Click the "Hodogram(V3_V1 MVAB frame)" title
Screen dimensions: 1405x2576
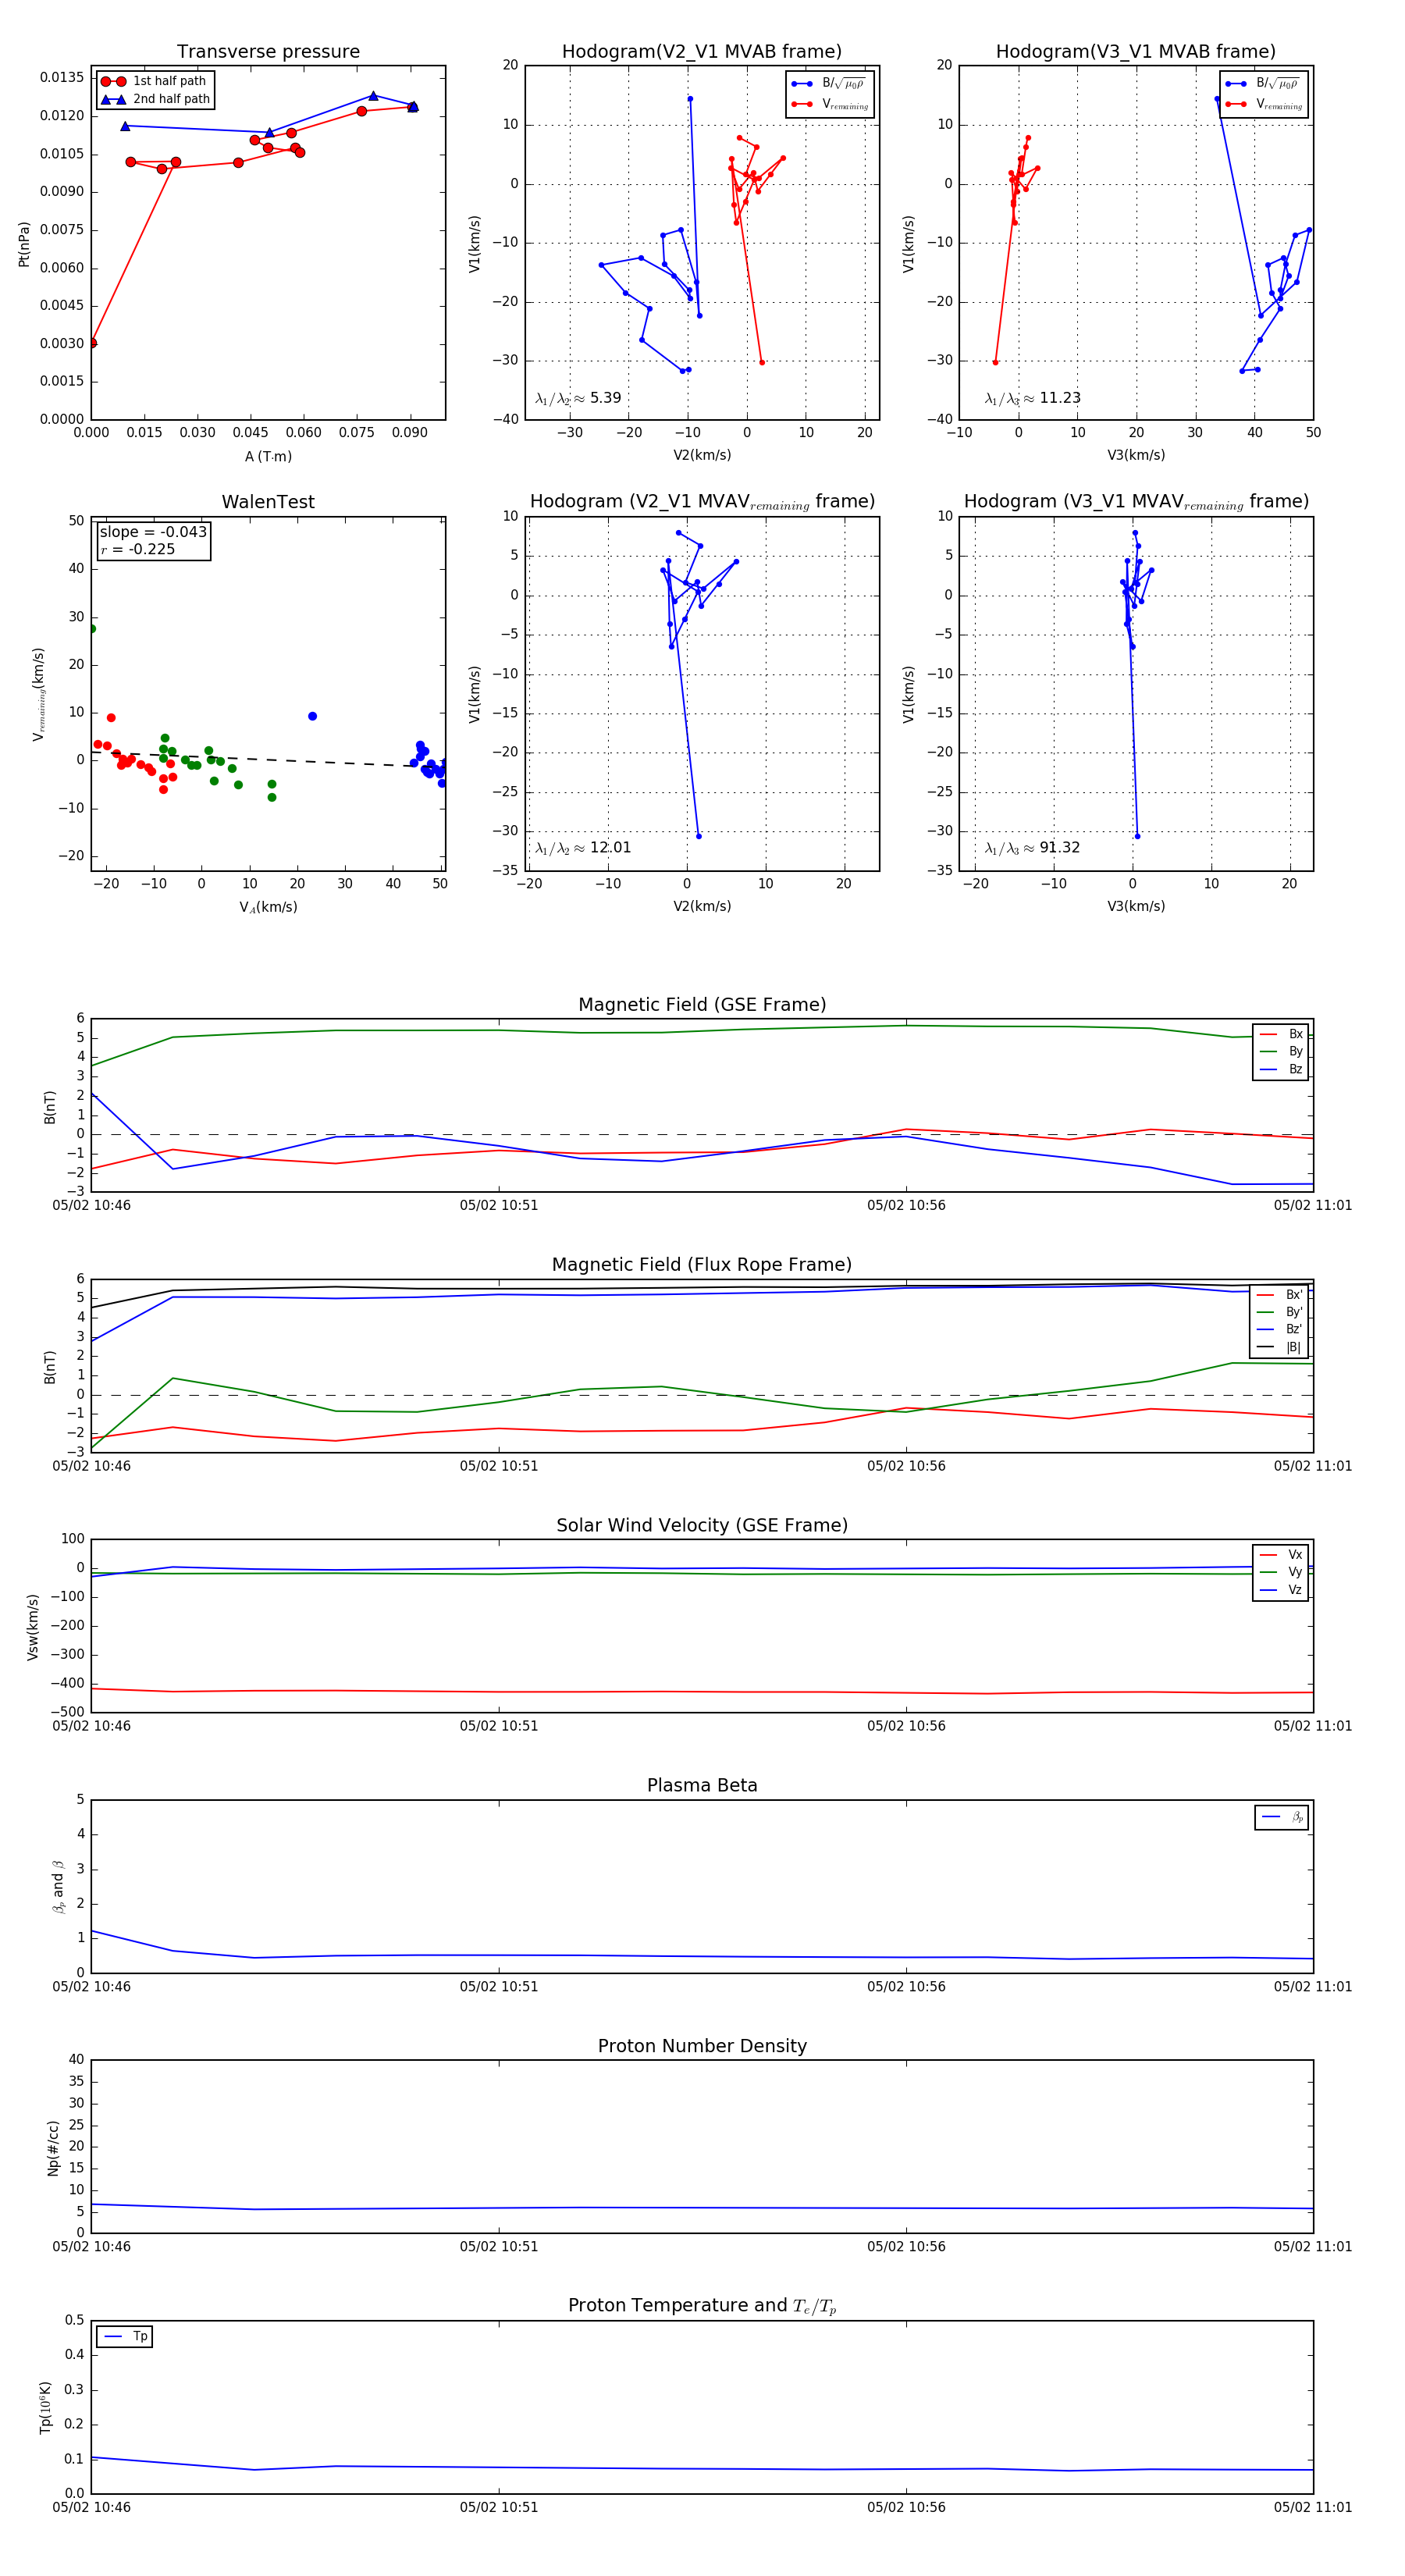pyautogui.click(x=1136, y=52)
